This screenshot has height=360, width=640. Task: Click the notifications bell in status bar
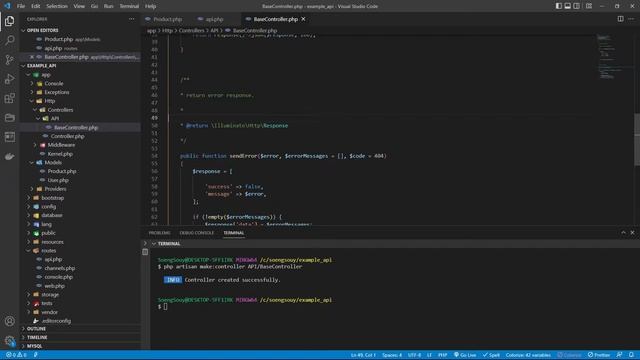[x=631, y=355]
